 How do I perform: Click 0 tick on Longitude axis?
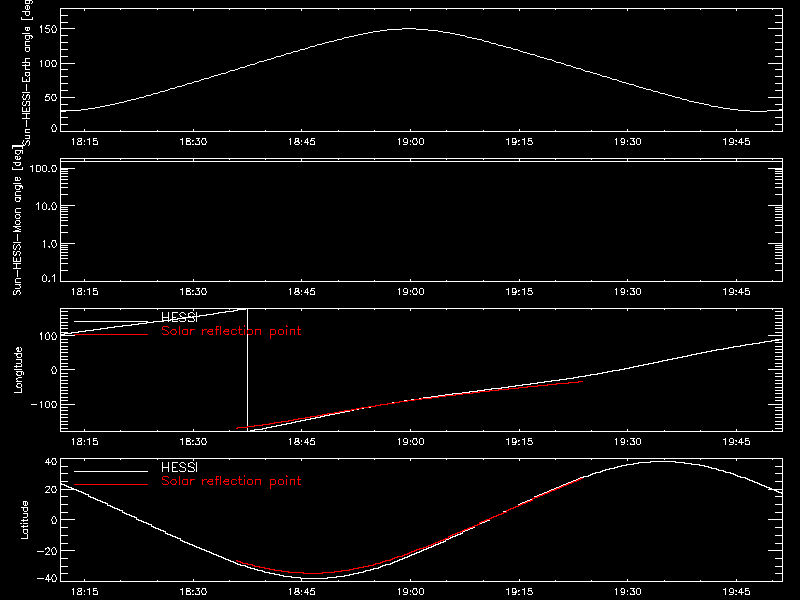tap(54, 370)
